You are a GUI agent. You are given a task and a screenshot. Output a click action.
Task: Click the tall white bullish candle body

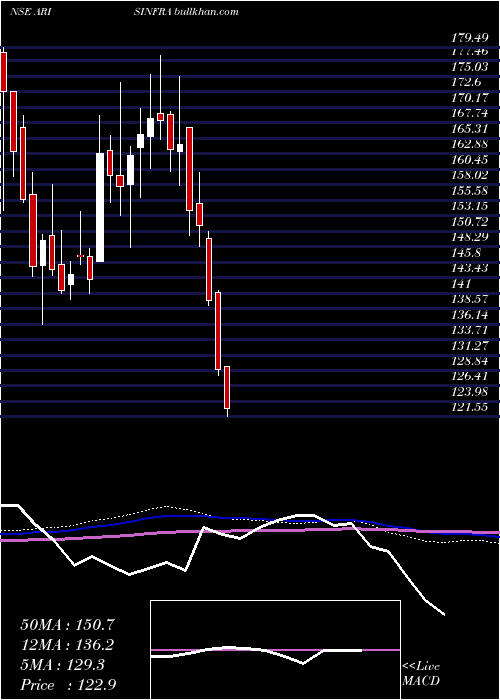100,207
